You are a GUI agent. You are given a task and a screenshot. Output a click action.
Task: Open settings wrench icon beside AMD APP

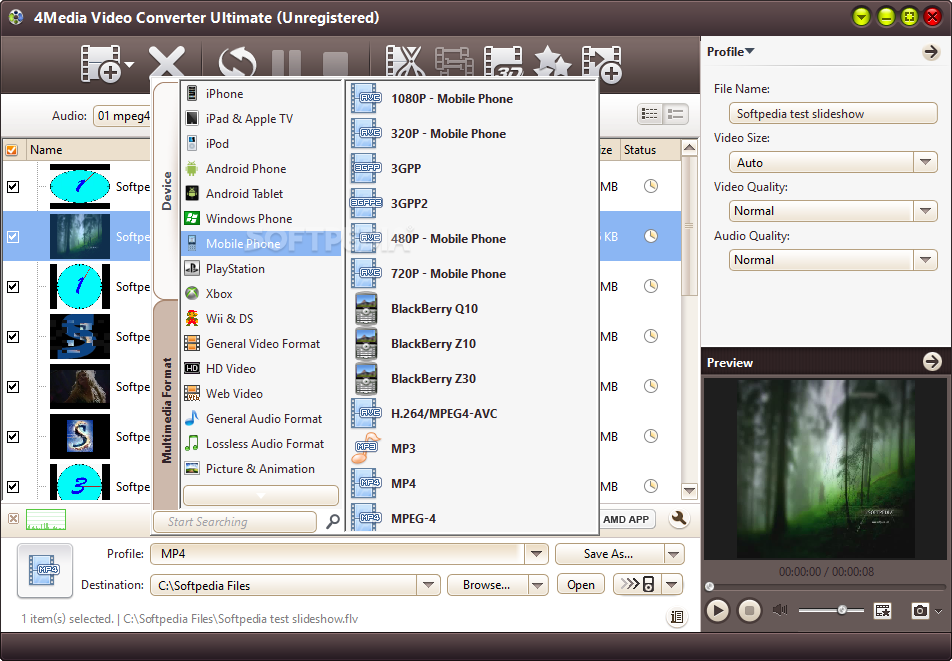point(679,518)
